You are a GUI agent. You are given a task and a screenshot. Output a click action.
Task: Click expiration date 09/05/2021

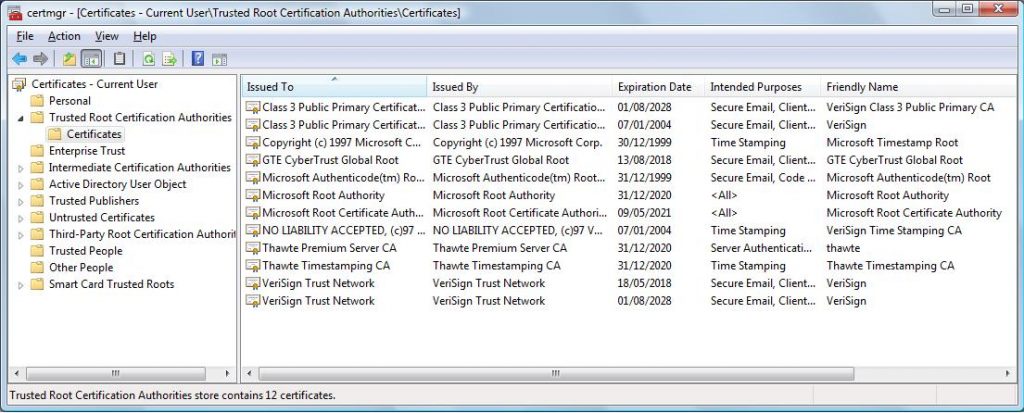click(x=644, y=213)
